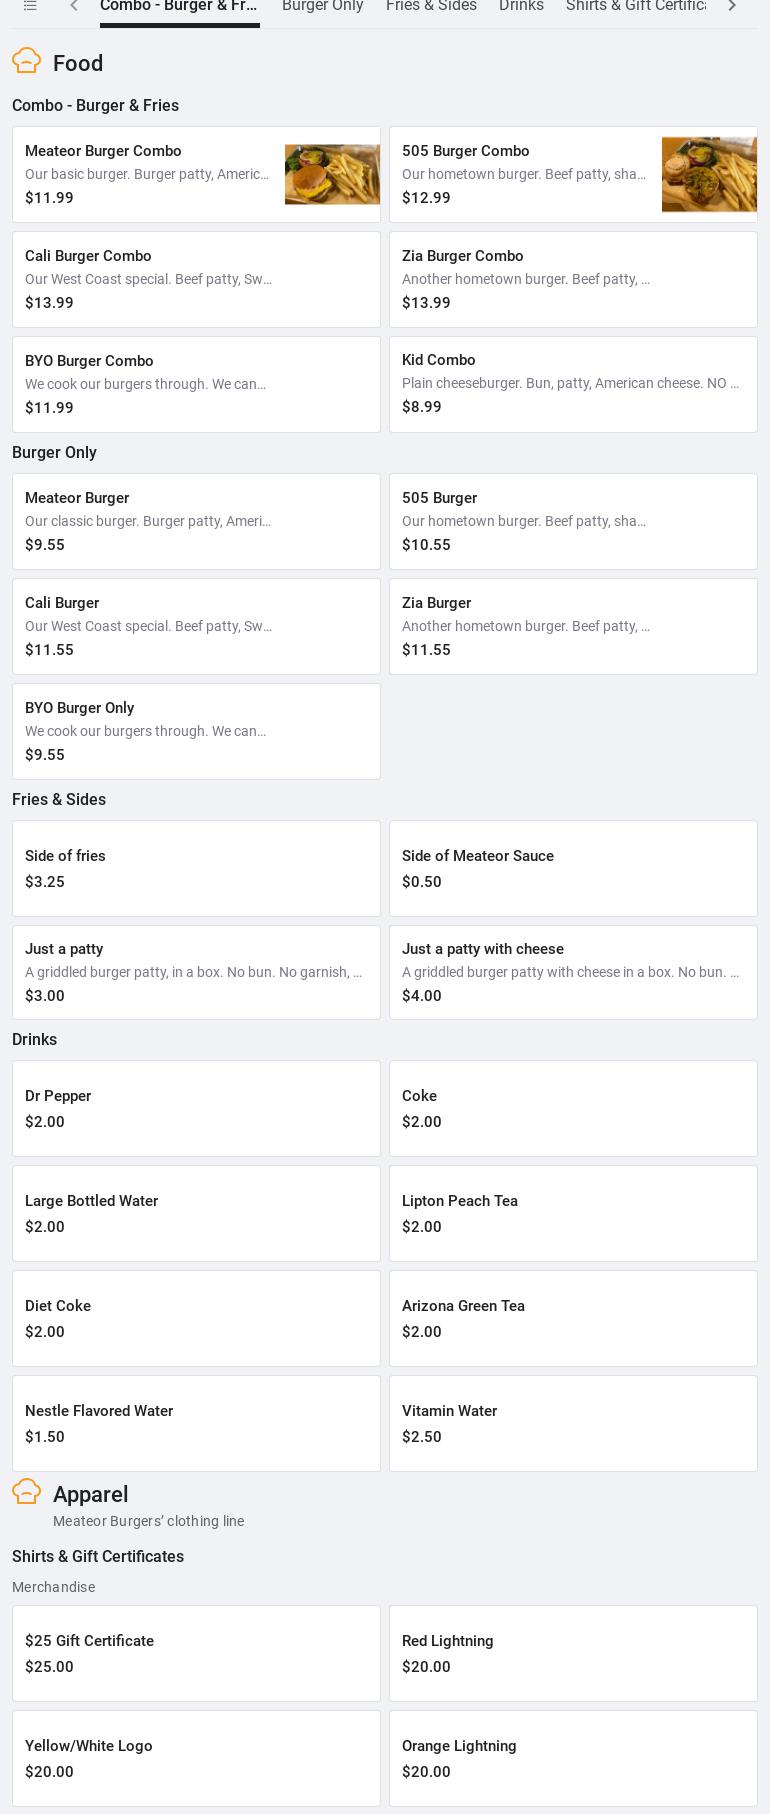Screen dimensions: 770x1814
Task: Select the Orange Lightning shirt
Action: 573,1758
